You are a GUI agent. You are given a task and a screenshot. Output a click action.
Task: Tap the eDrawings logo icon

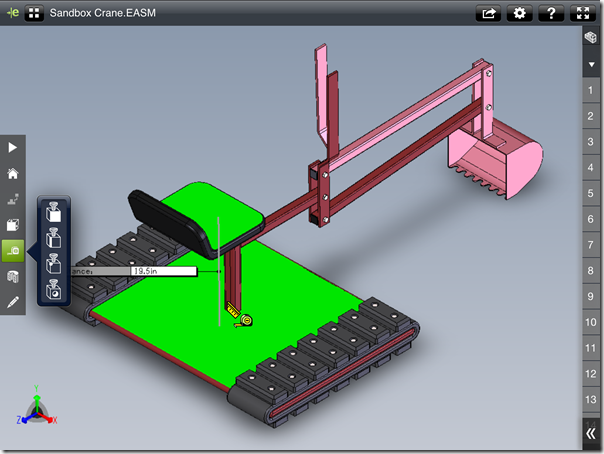pos(13,13)
